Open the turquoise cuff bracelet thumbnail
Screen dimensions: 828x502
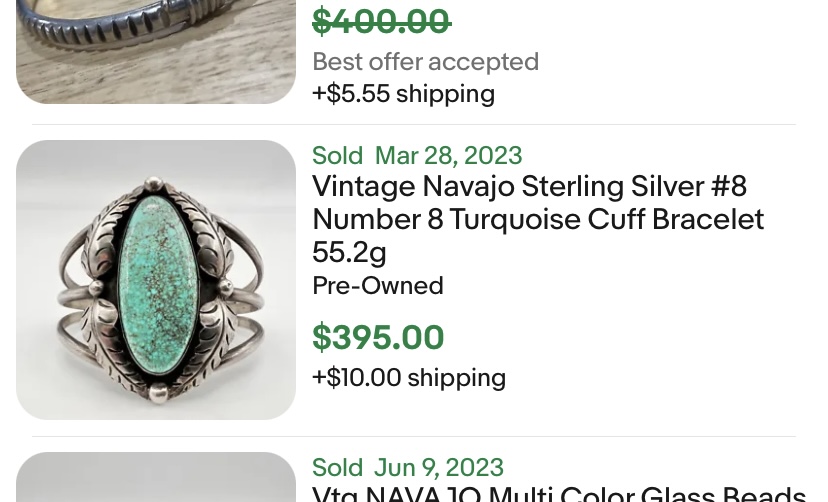click(x=156, y=279)
